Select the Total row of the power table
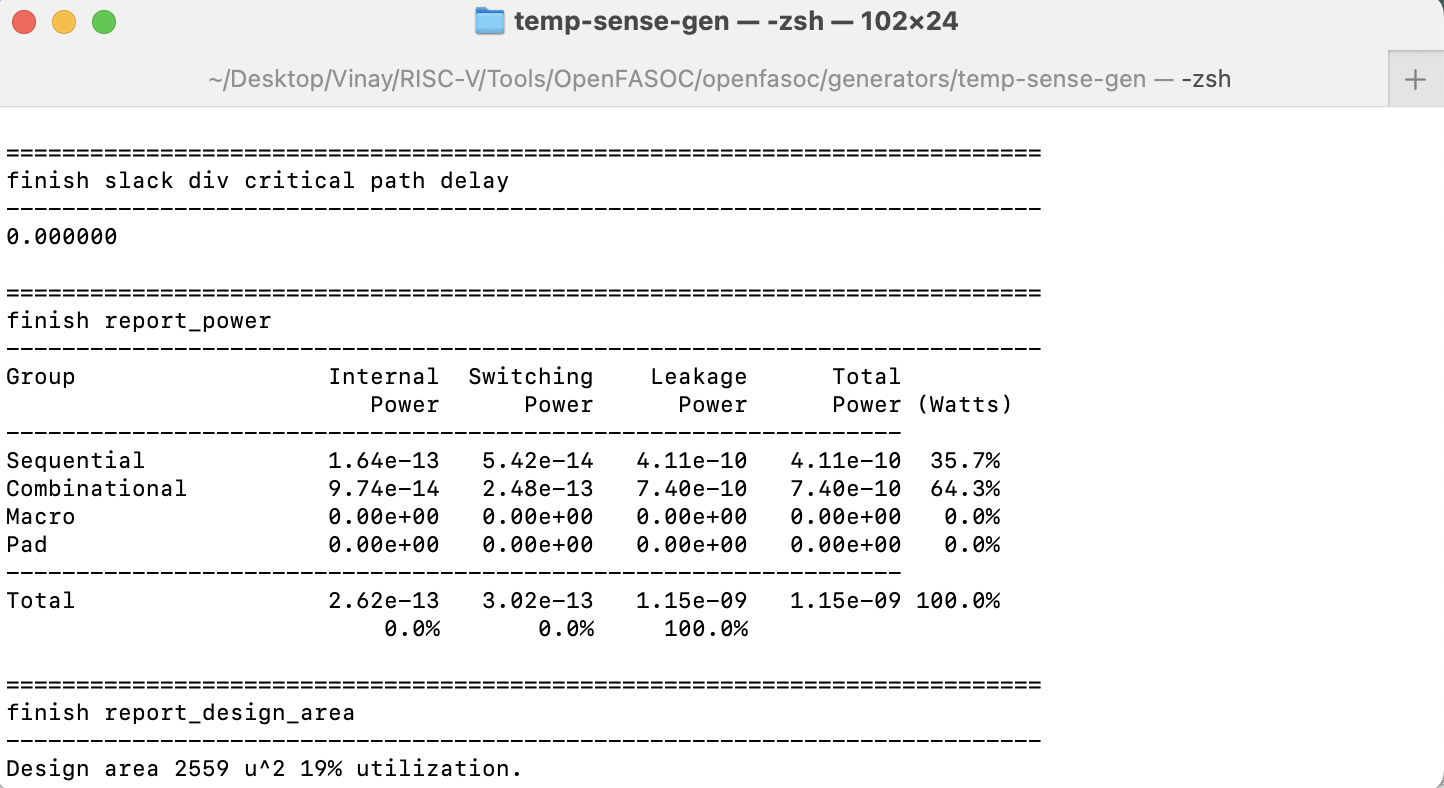 [x=40, y=600]
